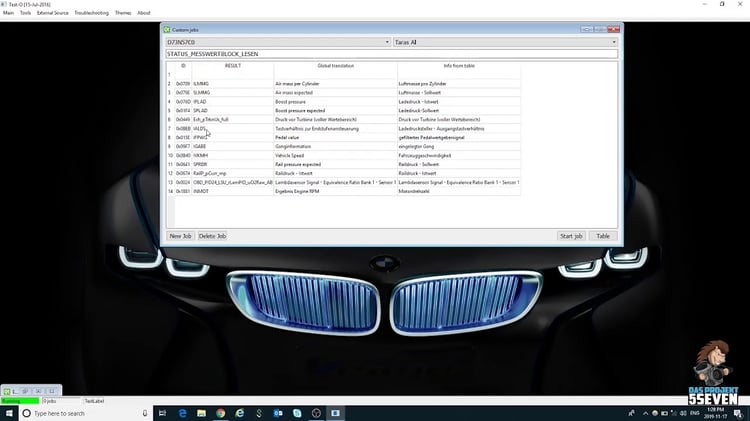Open the Main menu

click(8, 13)
